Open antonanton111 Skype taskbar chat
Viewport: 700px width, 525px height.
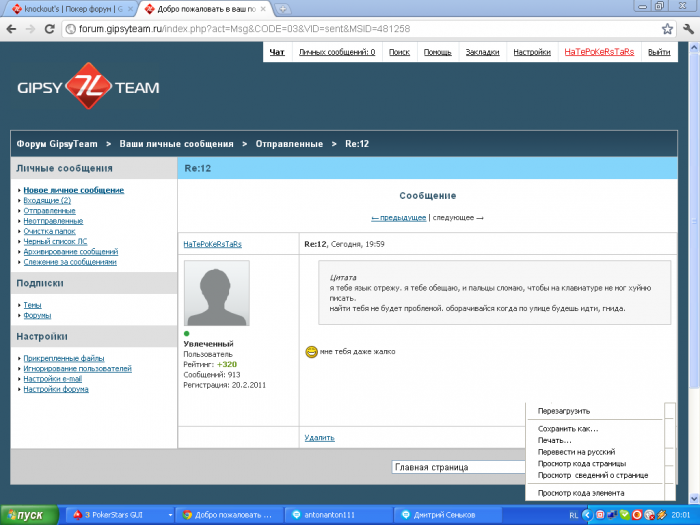(x=339, y=515)
